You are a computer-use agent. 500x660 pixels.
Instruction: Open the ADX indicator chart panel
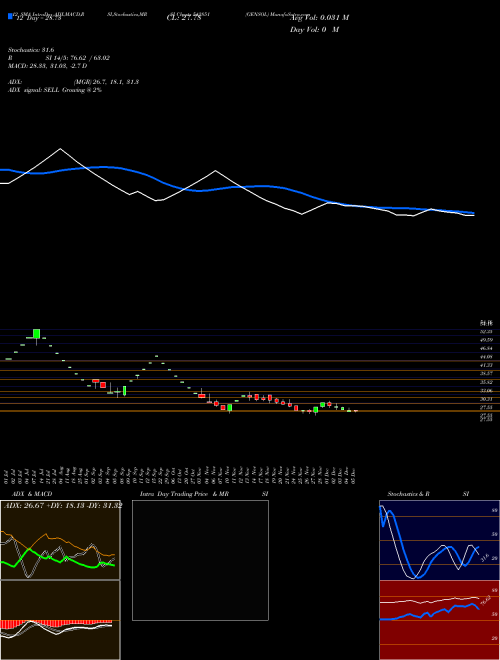60,540
